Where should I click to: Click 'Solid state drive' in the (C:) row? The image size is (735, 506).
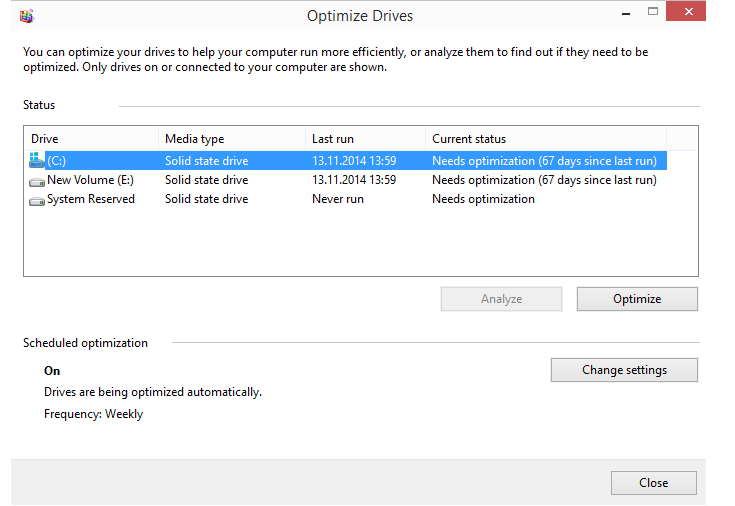point(206,161)
